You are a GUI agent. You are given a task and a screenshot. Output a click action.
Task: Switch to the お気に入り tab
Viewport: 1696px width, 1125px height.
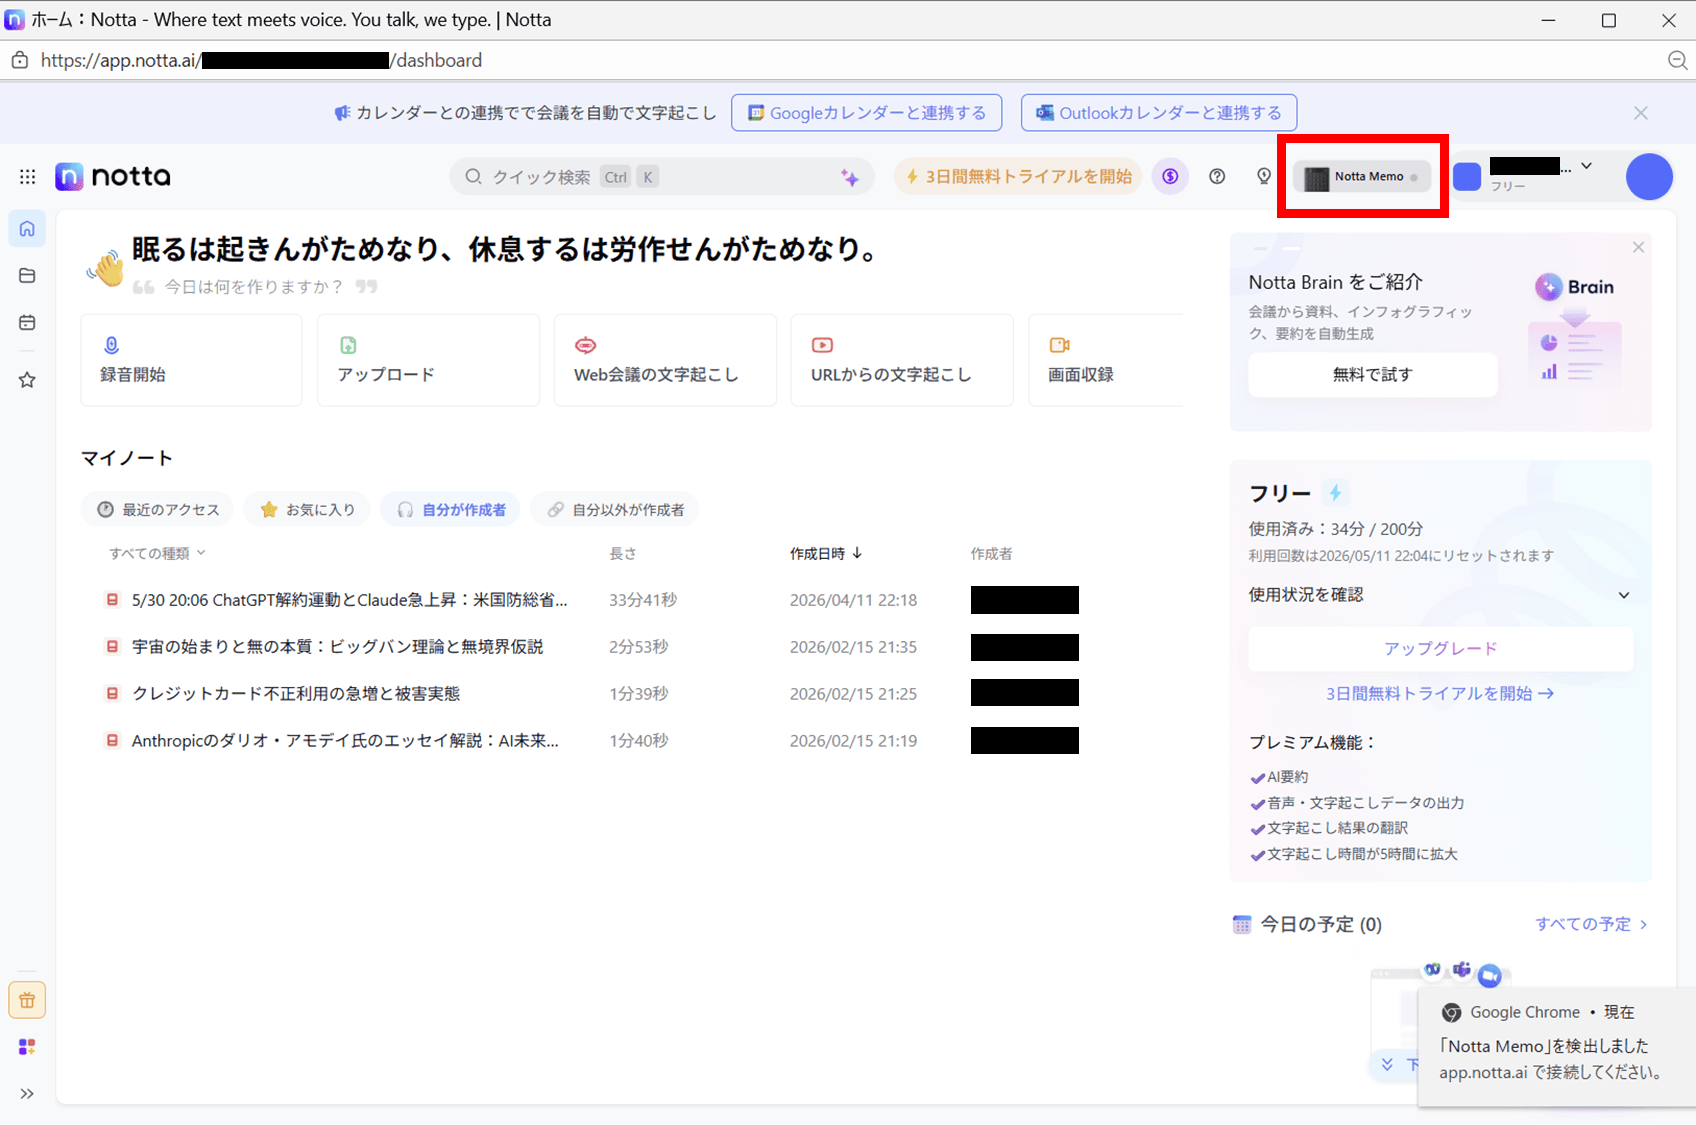tap(307, 510)
